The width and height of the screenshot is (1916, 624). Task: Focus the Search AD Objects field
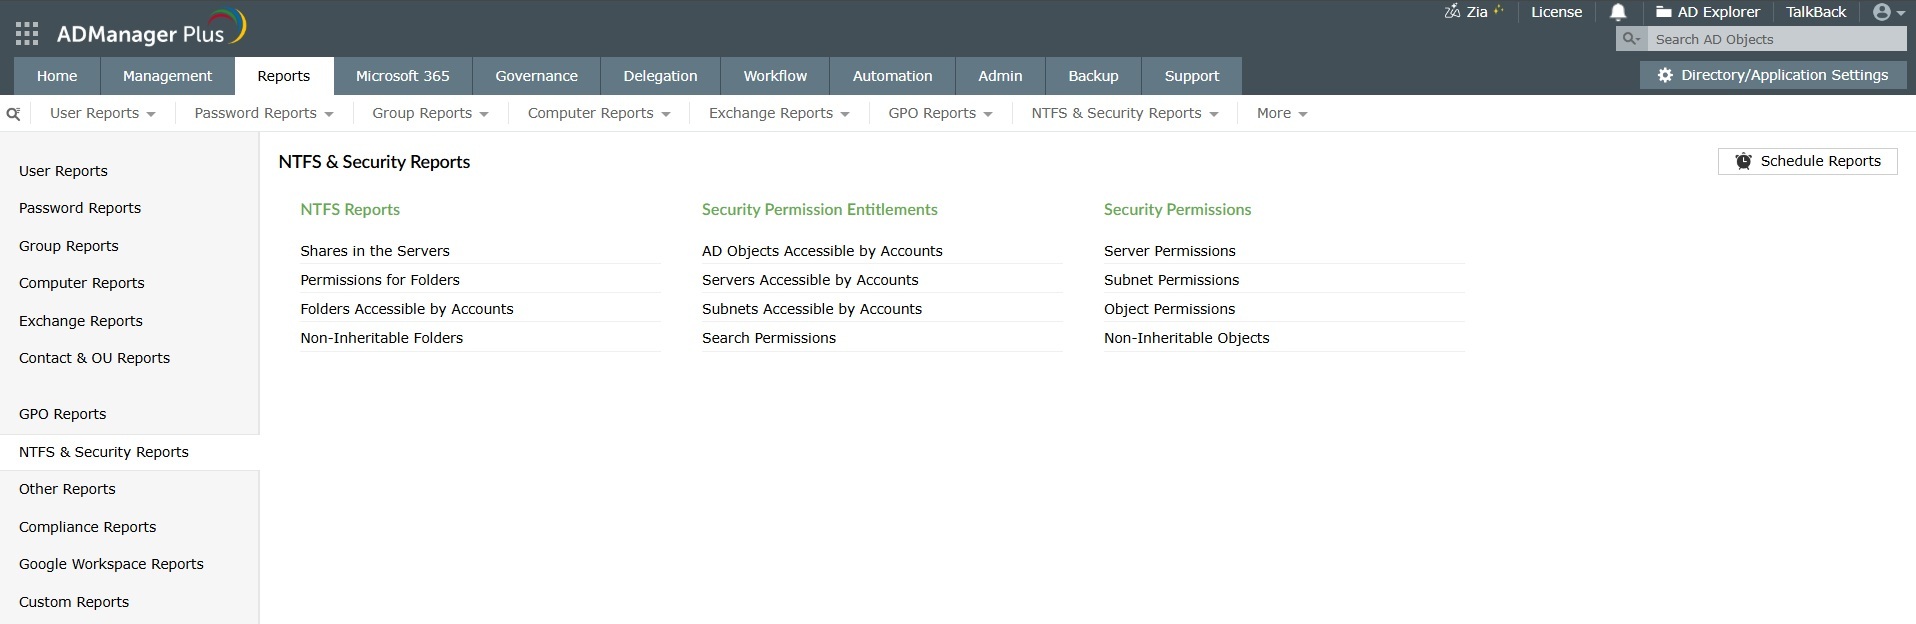[1776, 39]
